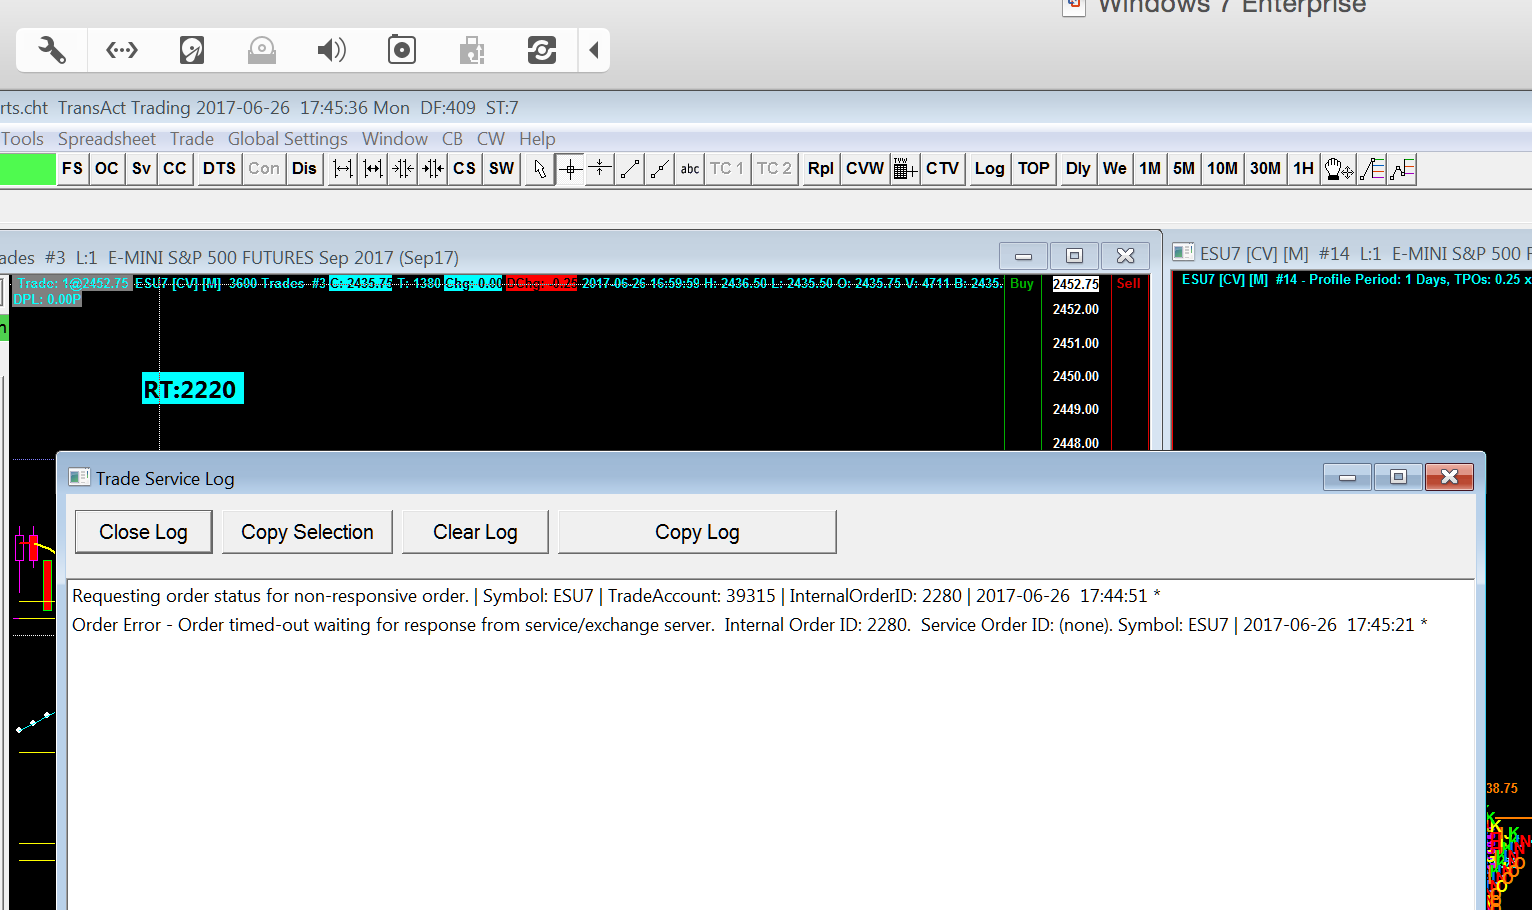Viewport: 1532px width, 910px height.
Task: Open the Global Settings menu
Action: pyautogui.click(x=288, y=139)
